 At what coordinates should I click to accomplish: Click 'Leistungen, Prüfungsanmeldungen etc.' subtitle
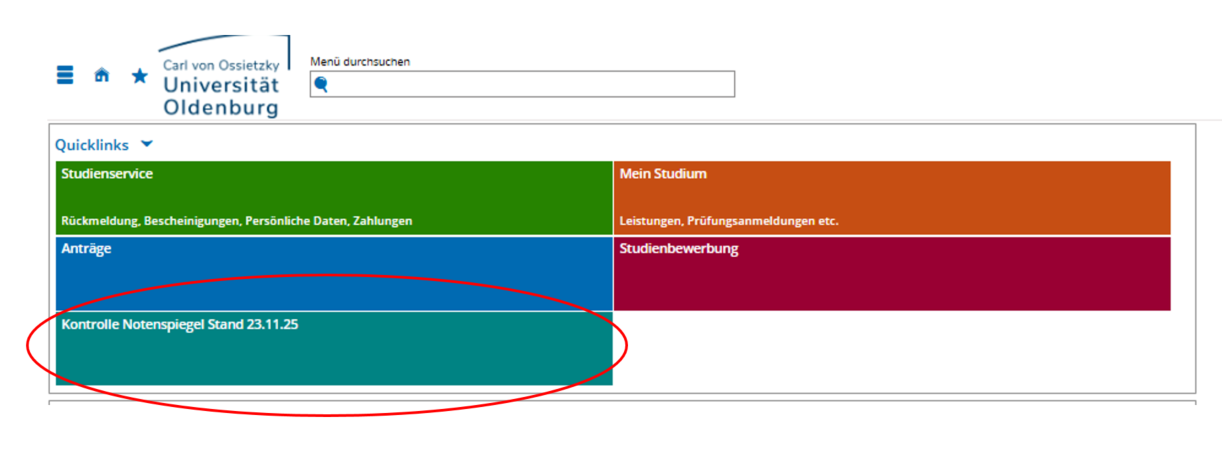pos(729,221)
